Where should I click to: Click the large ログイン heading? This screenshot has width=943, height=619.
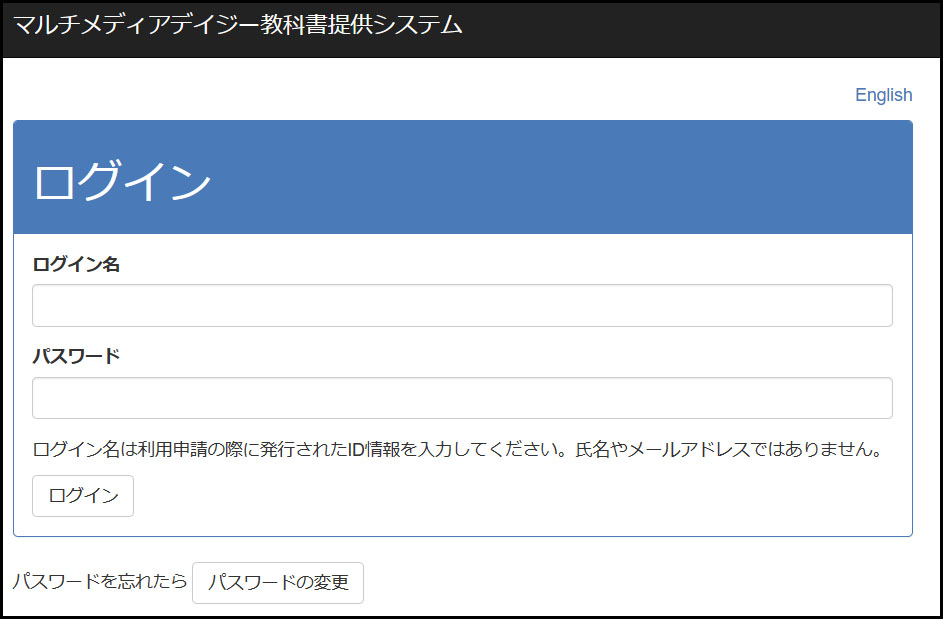click(x=122, y=182)
